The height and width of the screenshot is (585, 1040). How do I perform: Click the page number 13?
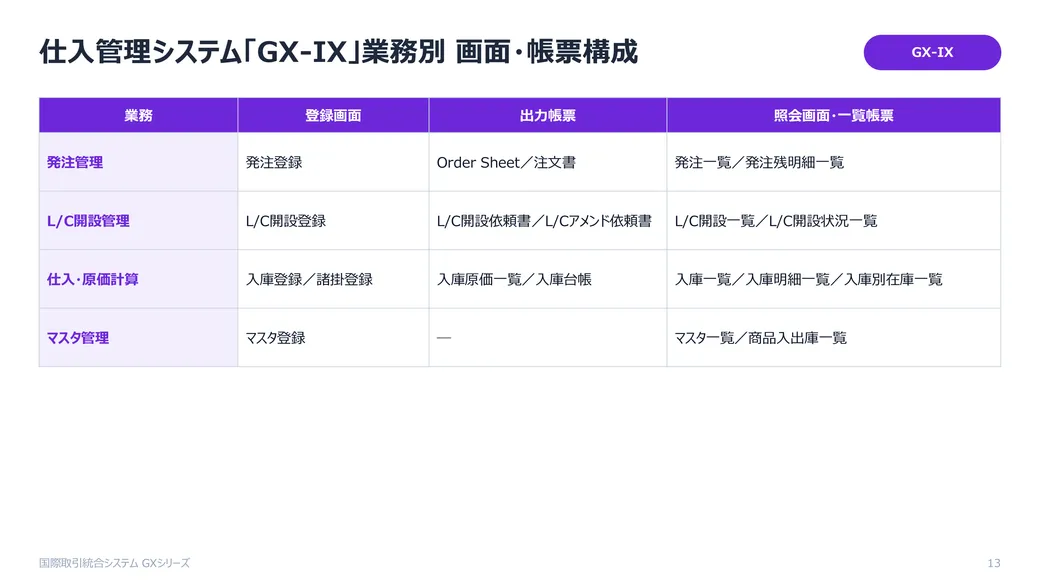pyautogui.click(x=994, y=563)
